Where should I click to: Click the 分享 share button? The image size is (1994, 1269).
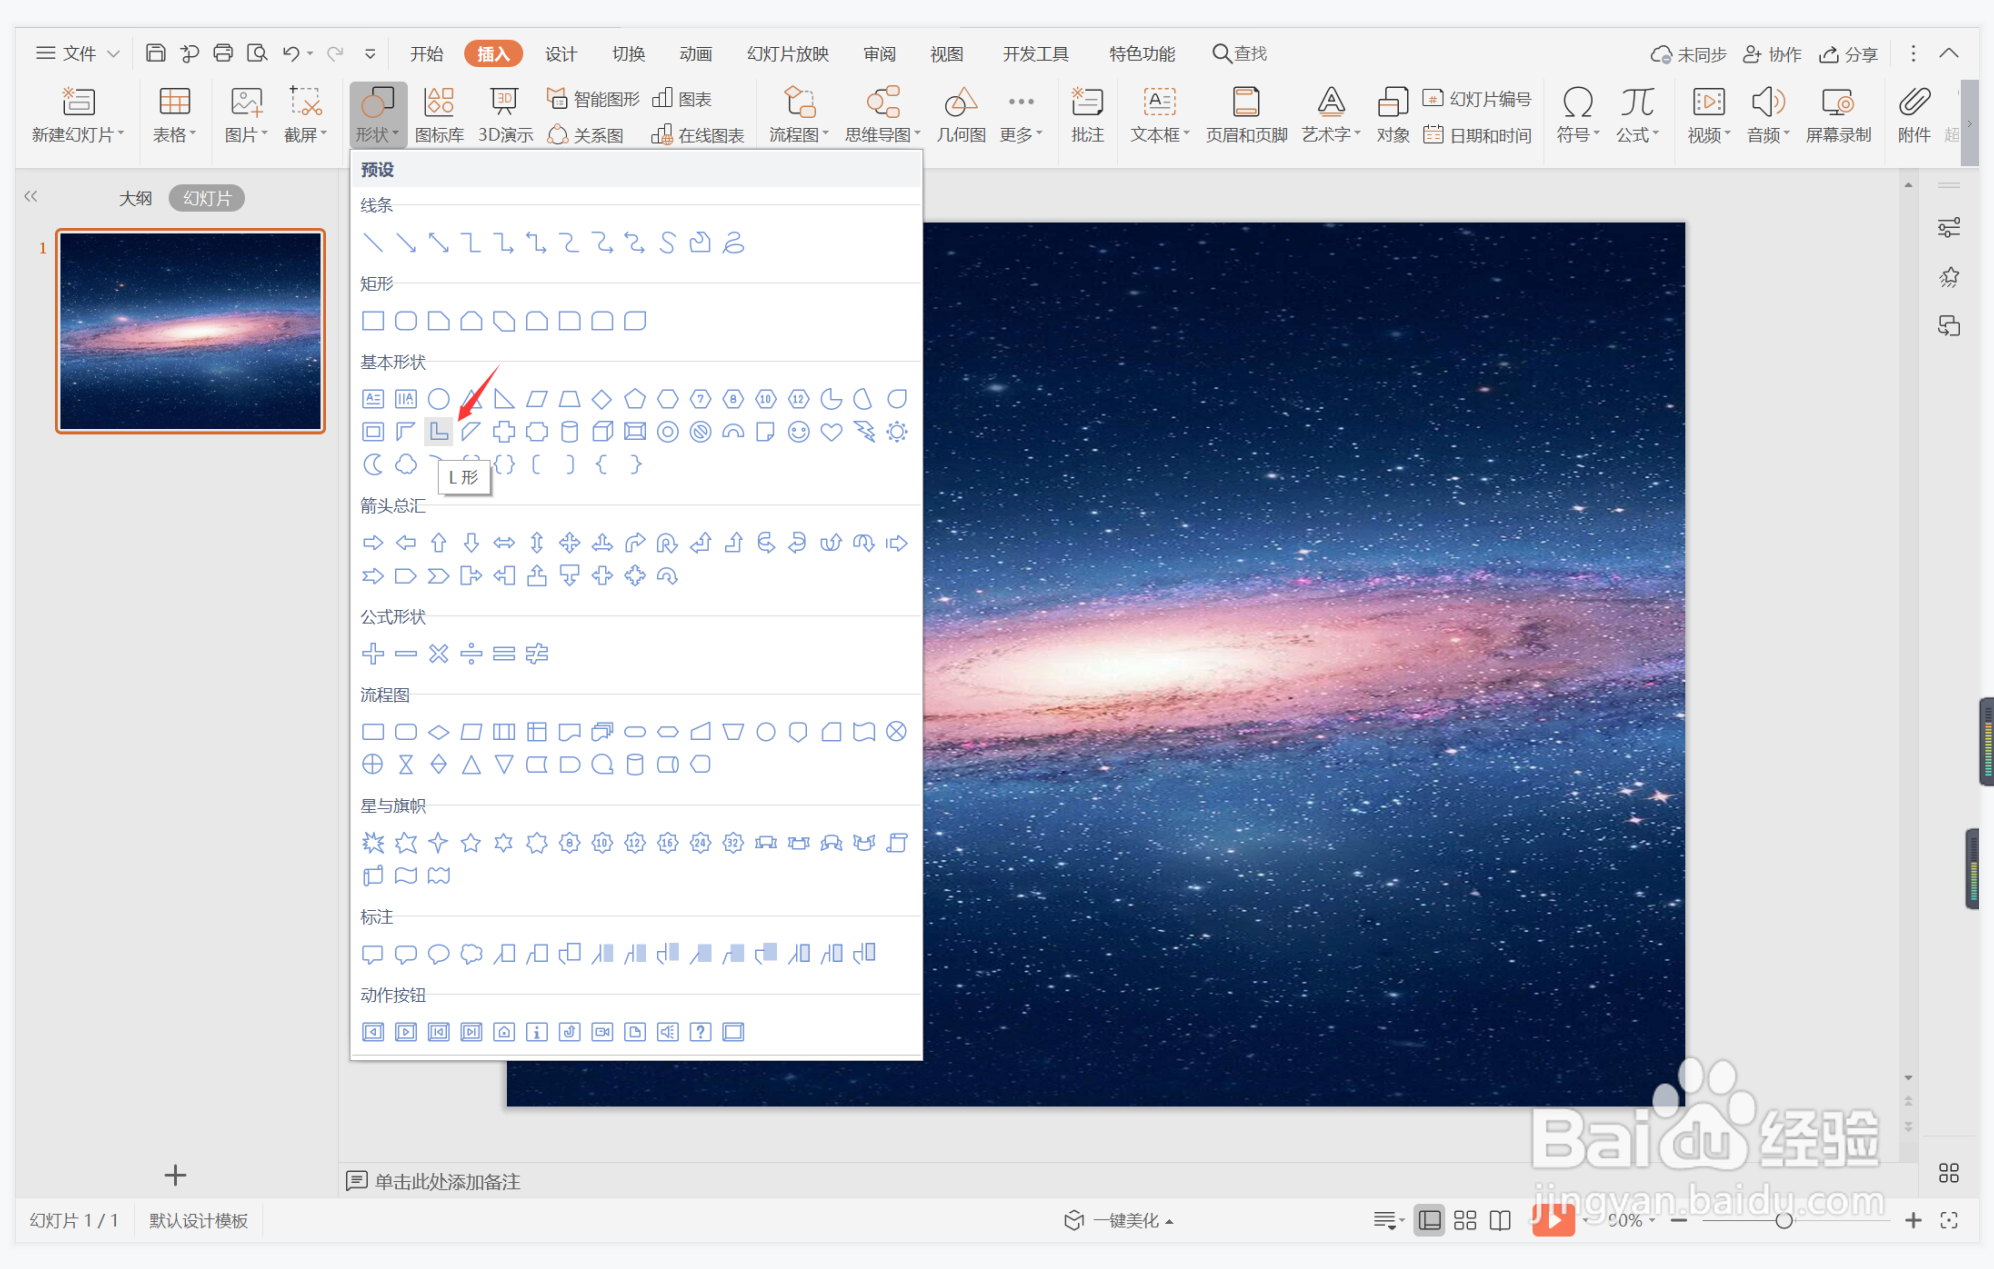coord(1849,54)
